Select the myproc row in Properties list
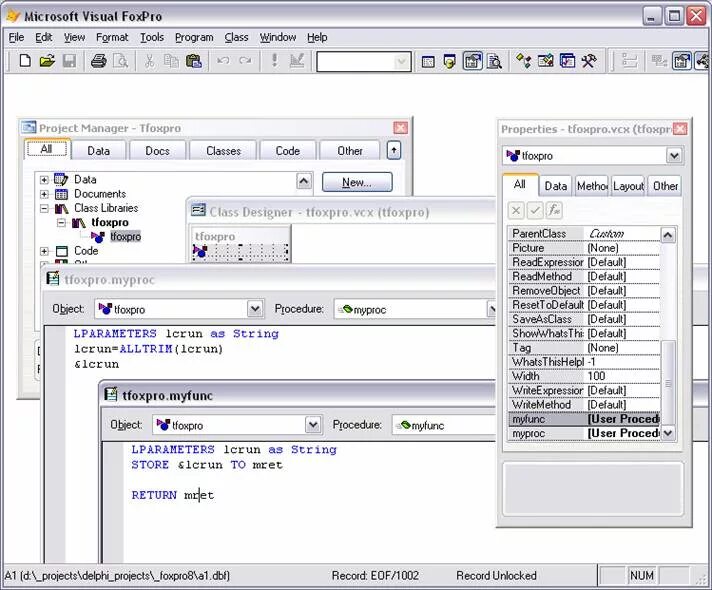This screenshot has height=590, width=712. click(x=584, y=433)
